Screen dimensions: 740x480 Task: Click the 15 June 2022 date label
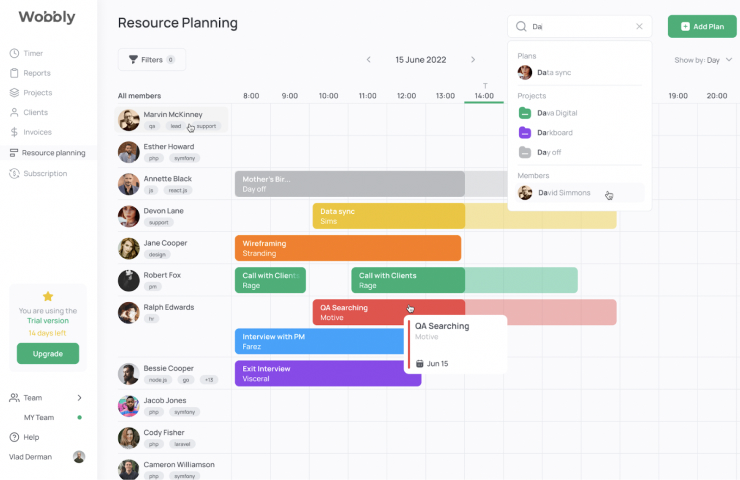point(420,60)
